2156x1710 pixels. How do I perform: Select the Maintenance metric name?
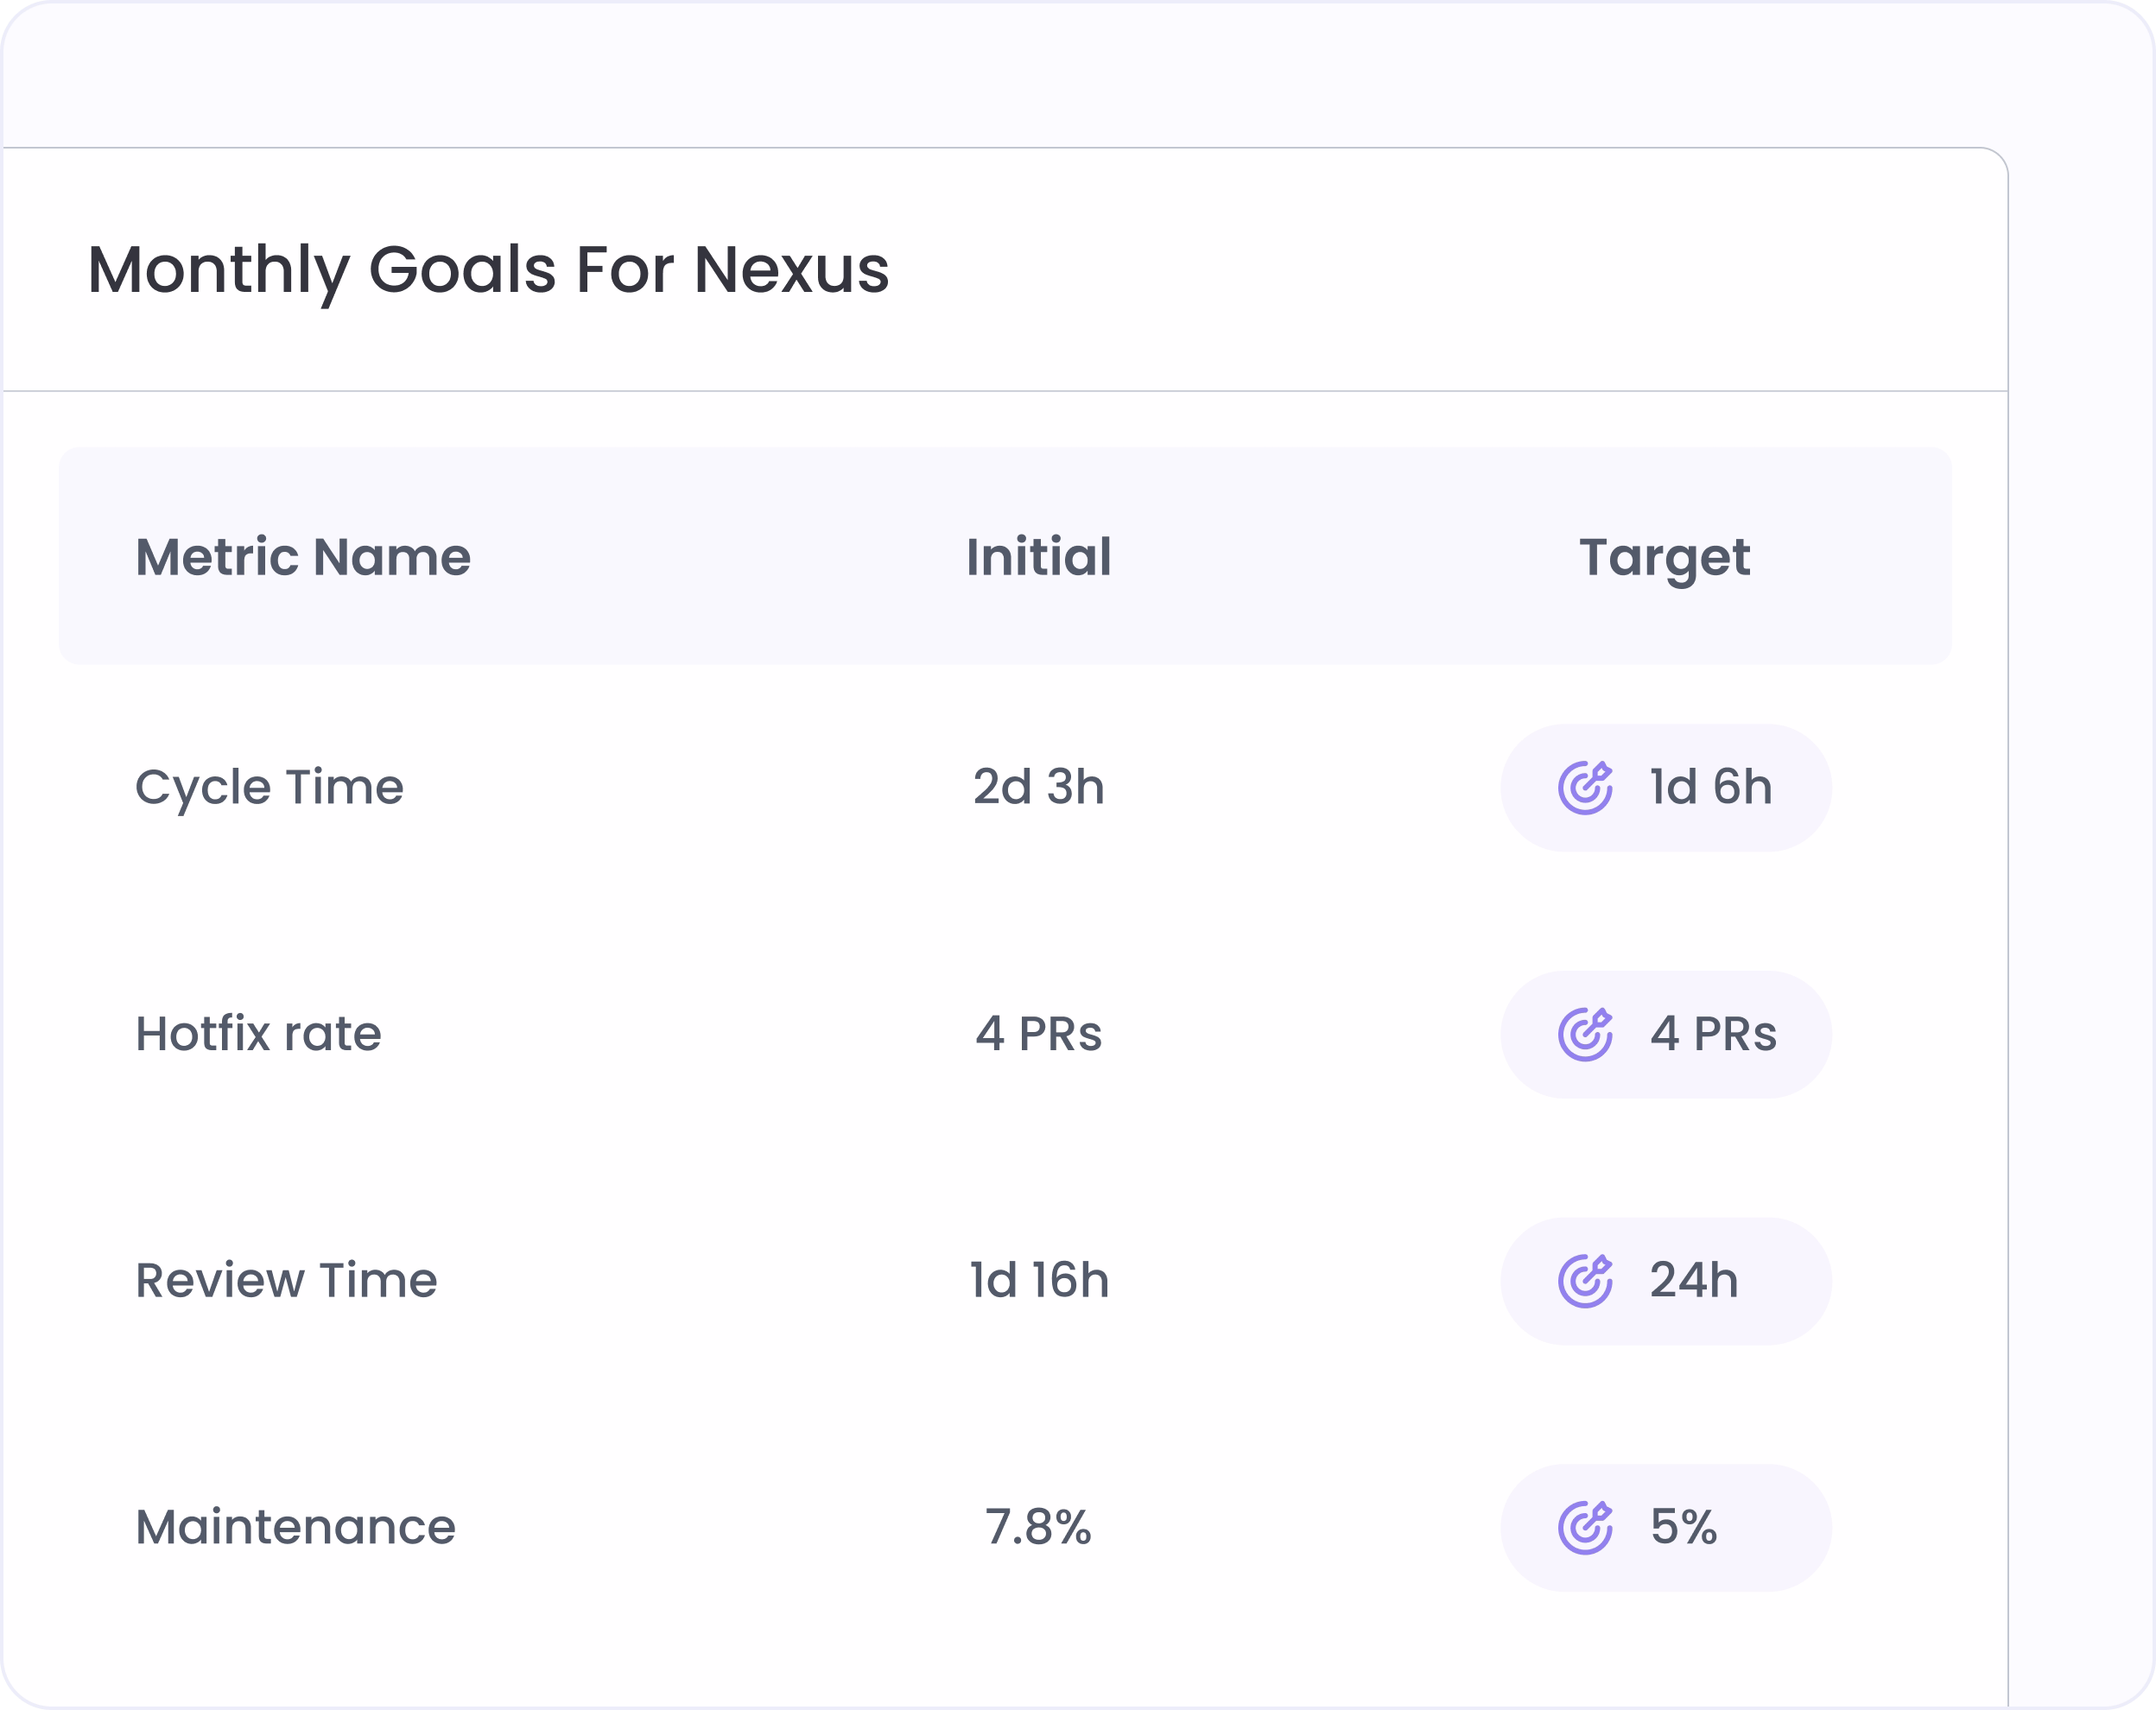point(295,1527)
